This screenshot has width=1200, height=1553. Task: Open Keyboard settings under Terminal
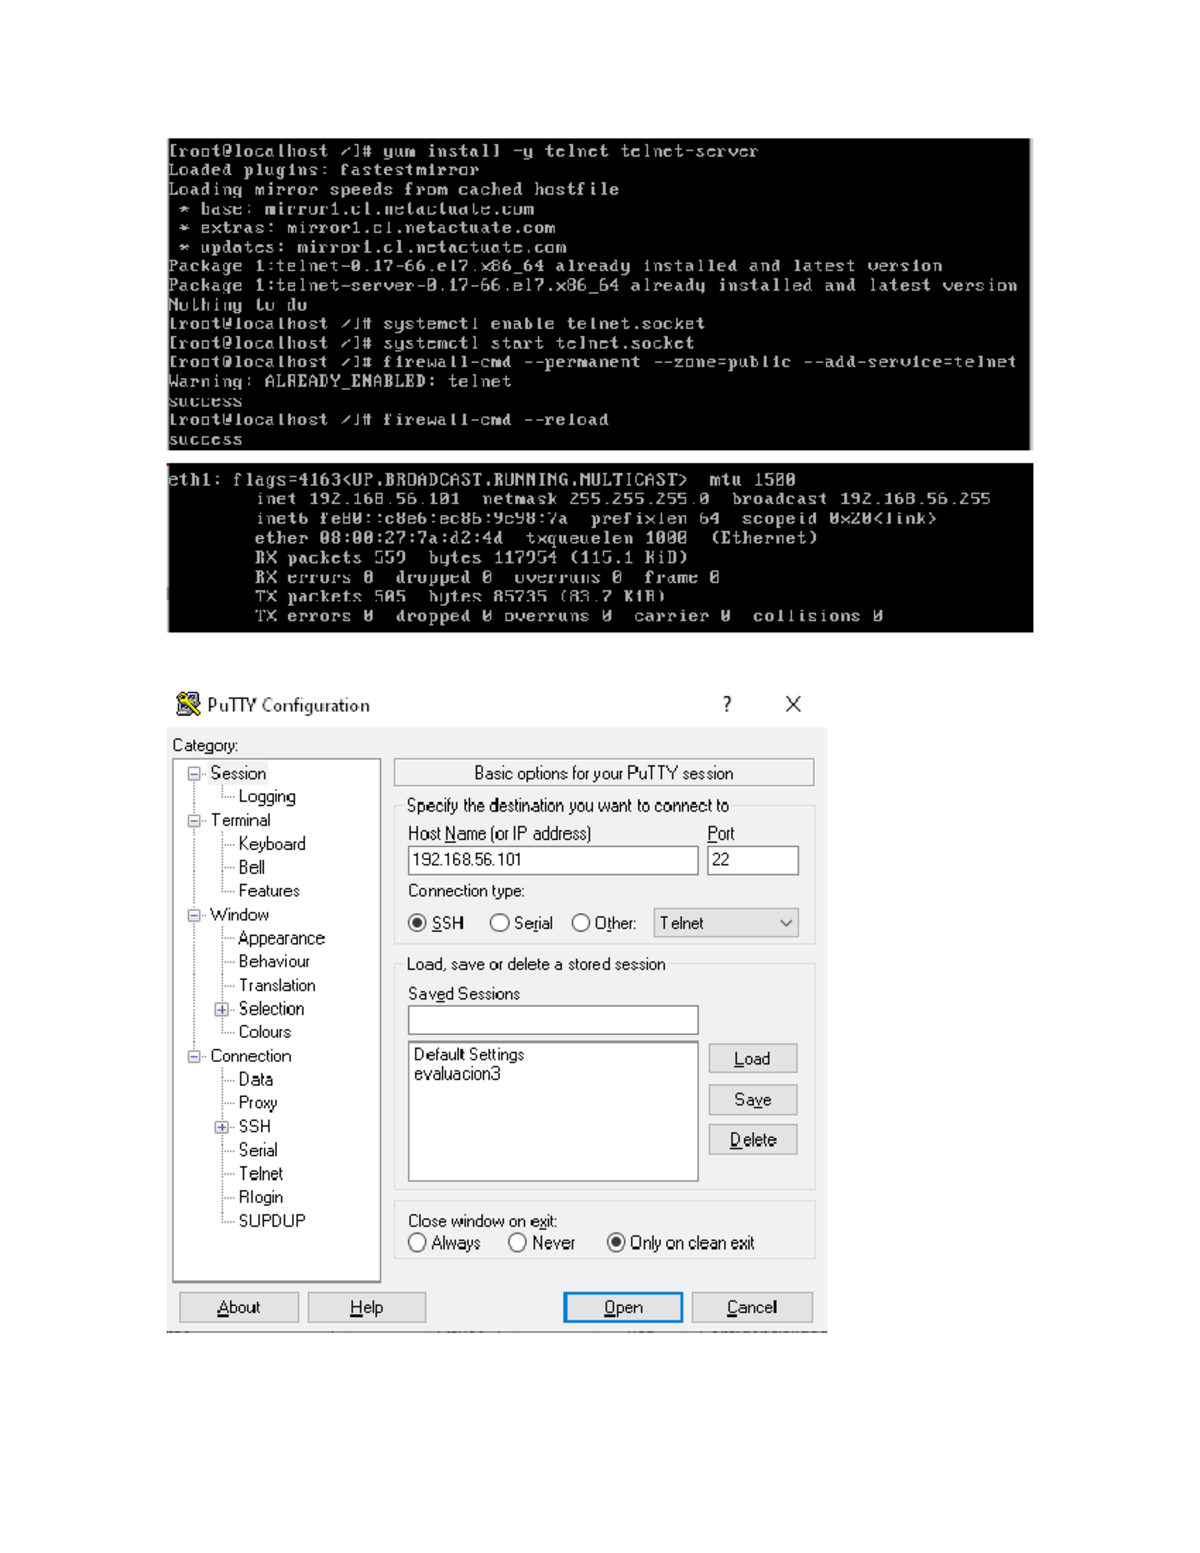[x=270, y=844]
